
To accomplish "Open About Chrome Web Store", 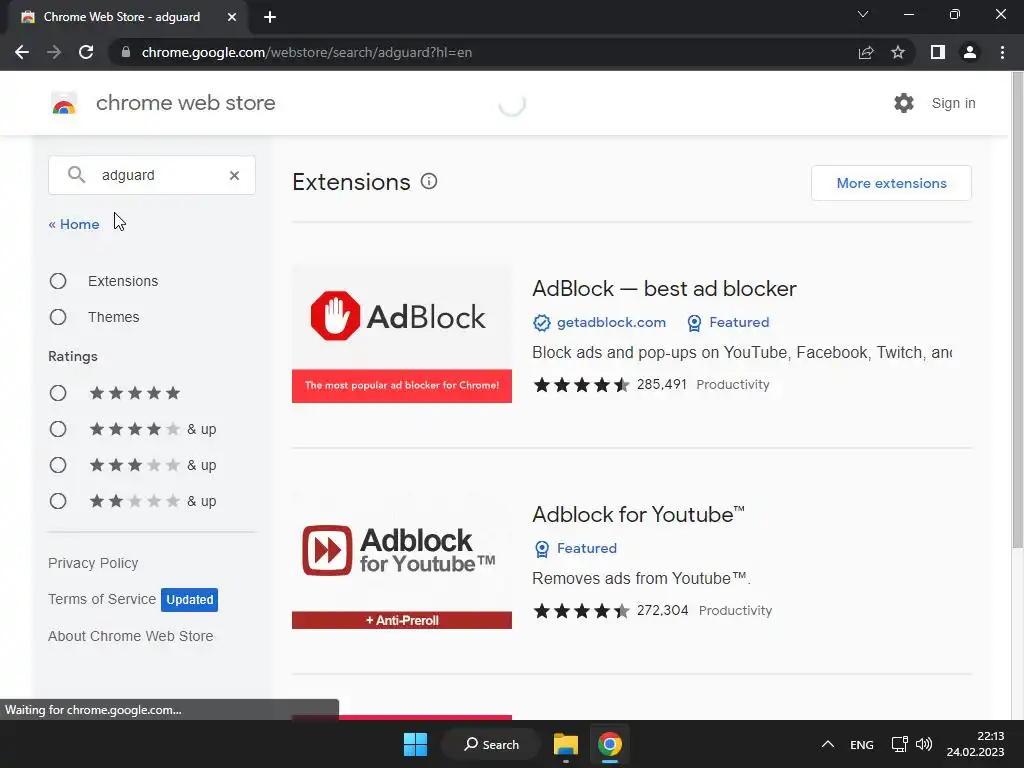I will coord(131,636).
